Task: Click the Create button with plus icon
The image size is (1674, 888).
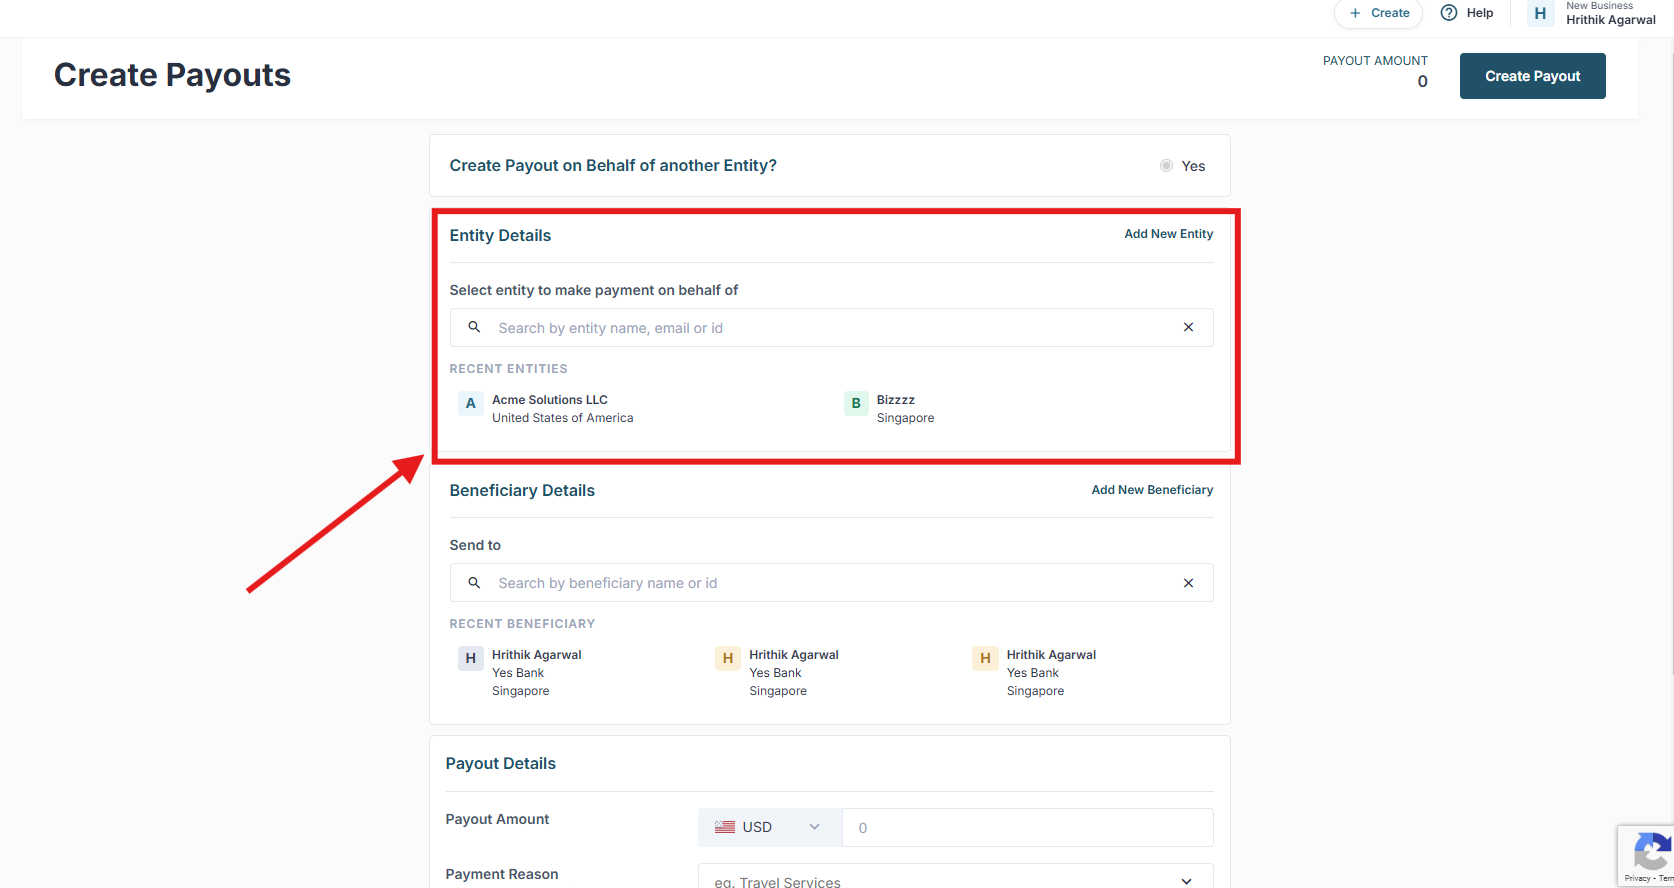Action: tap(1378, 13)
